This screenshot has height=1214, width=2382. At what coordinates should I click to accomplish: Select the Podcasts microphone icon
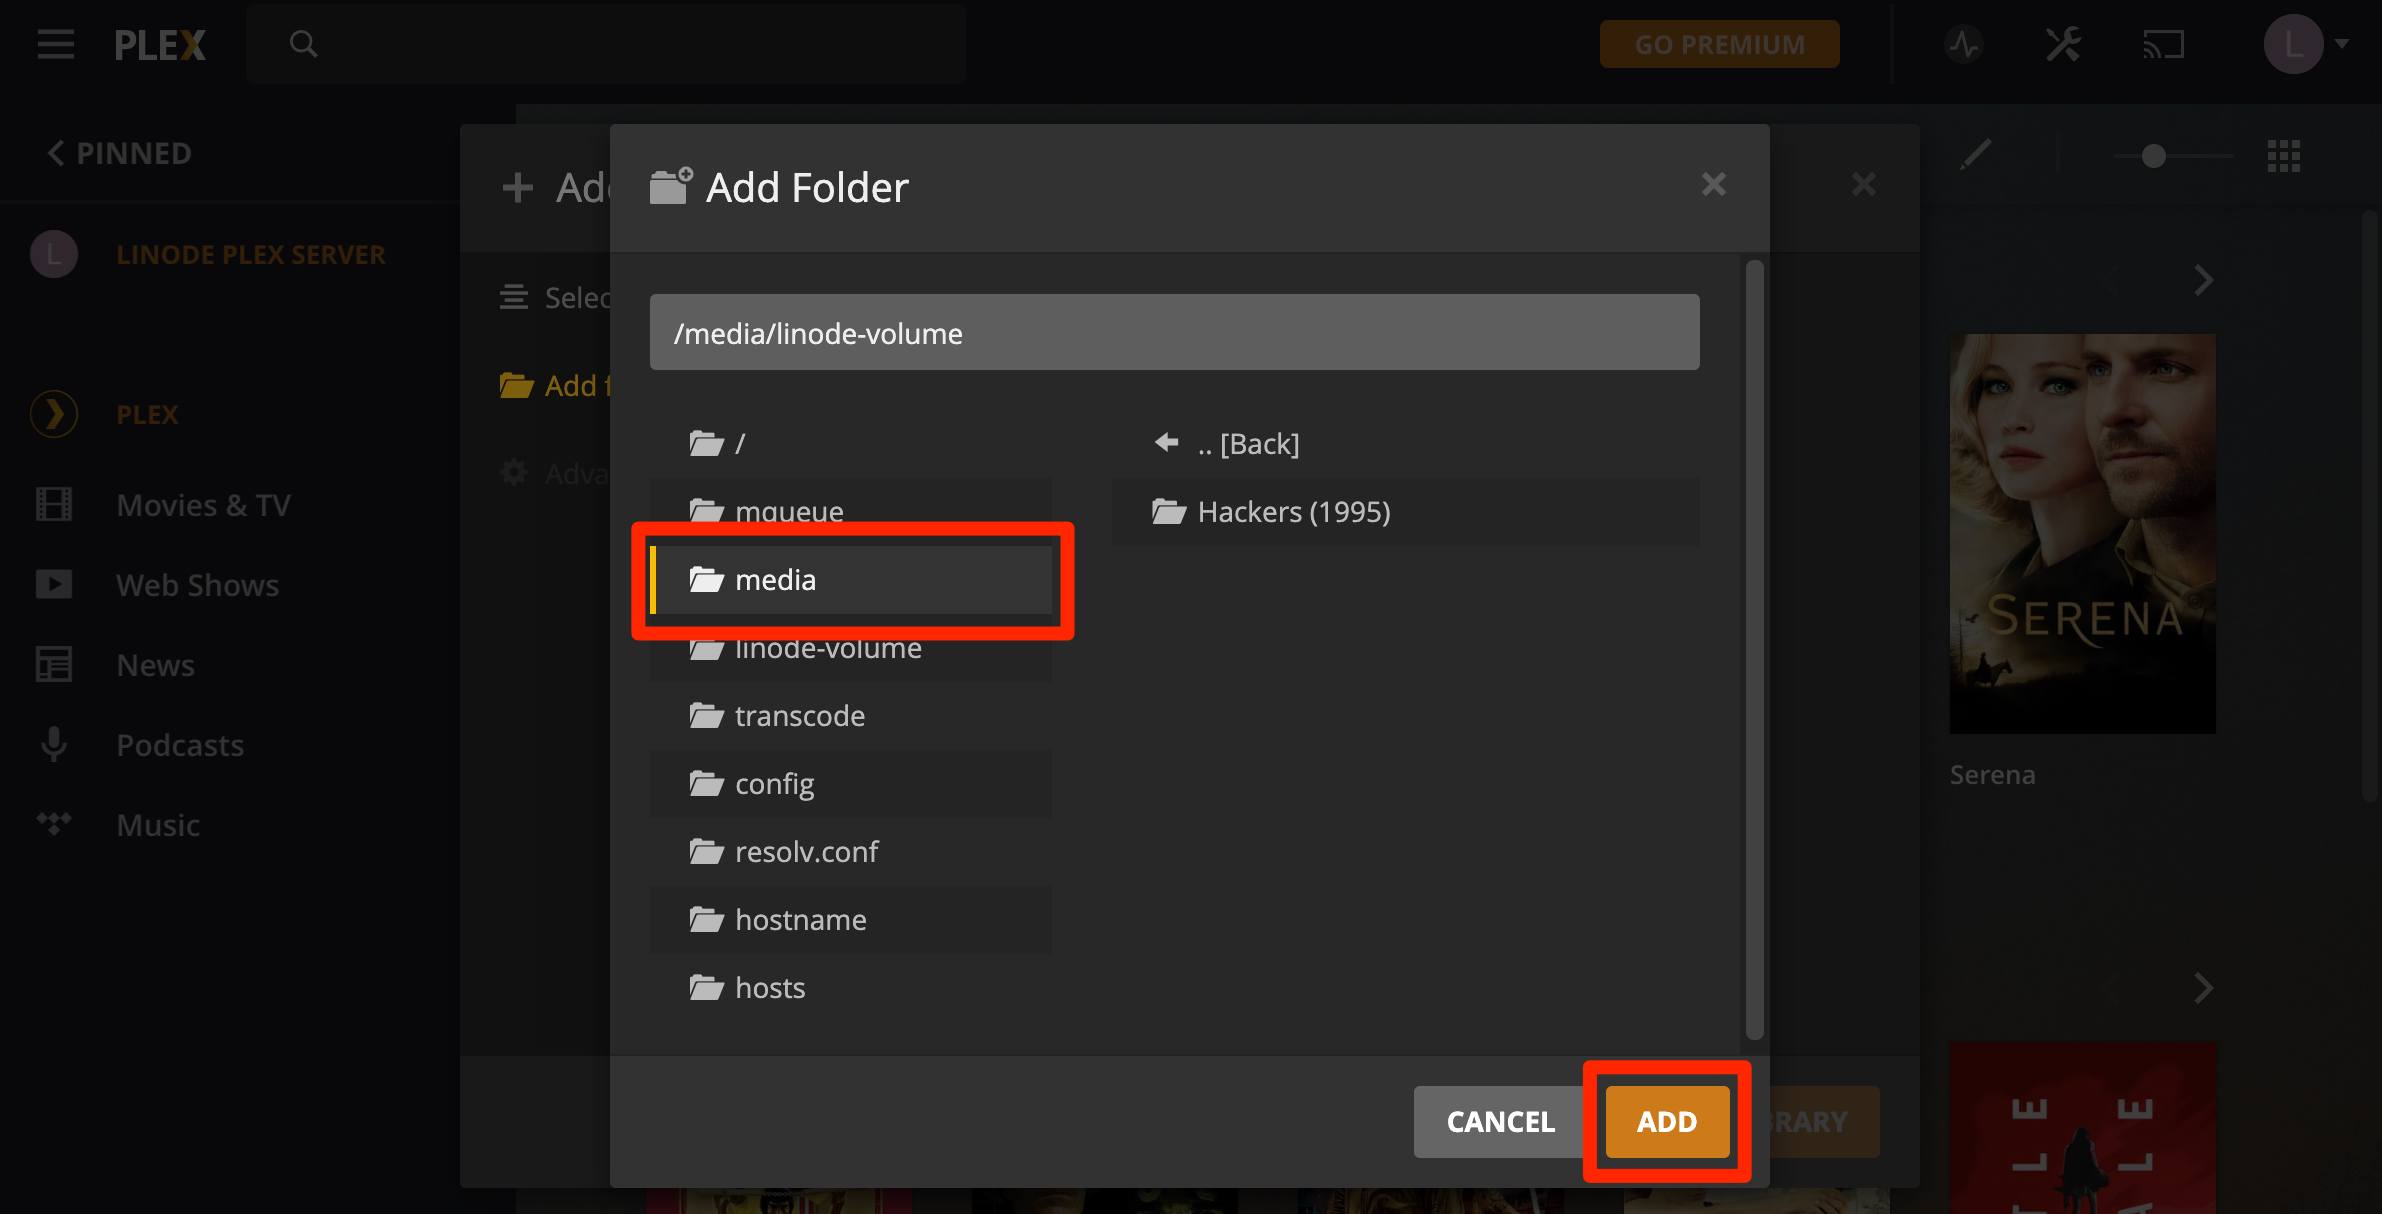click(53, 744)
